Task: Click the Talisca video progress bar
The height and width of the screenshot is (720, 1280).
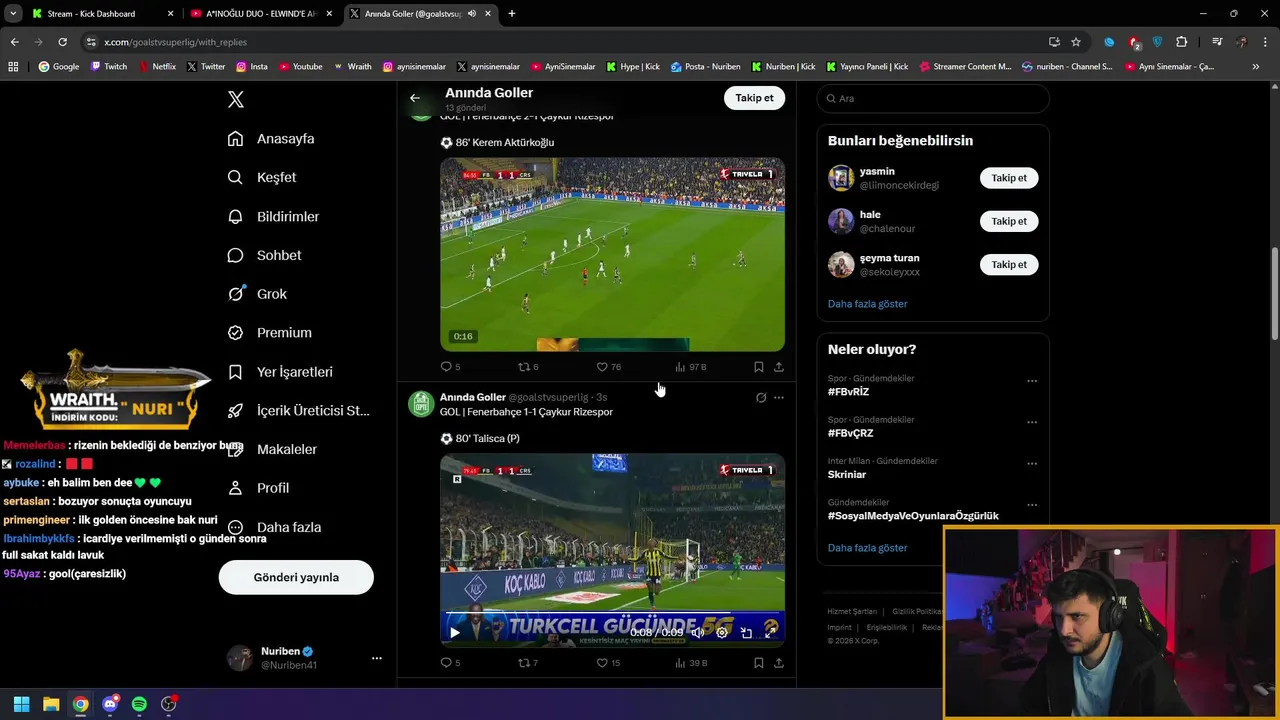Action: tap(612, 613)
